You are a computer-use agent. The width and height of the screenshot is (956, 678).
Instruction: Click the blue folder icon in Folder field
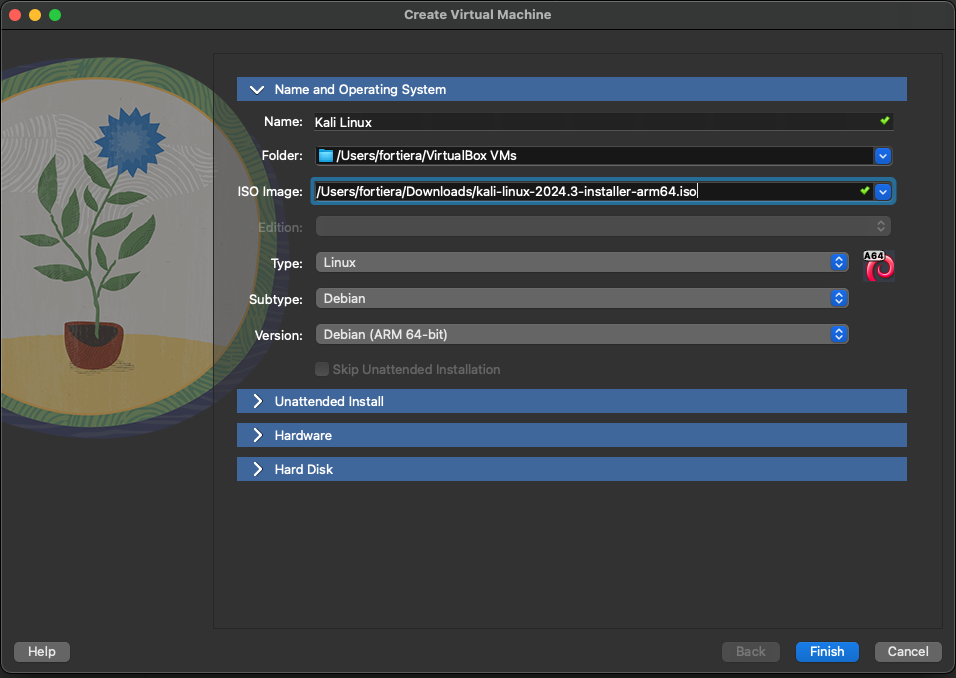click(325, 156)
